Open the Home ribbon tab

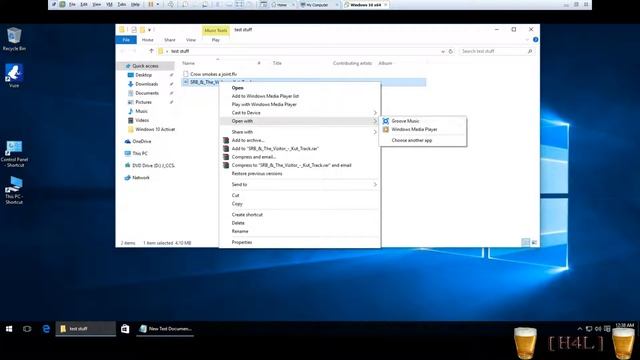(x=147, y=40)
